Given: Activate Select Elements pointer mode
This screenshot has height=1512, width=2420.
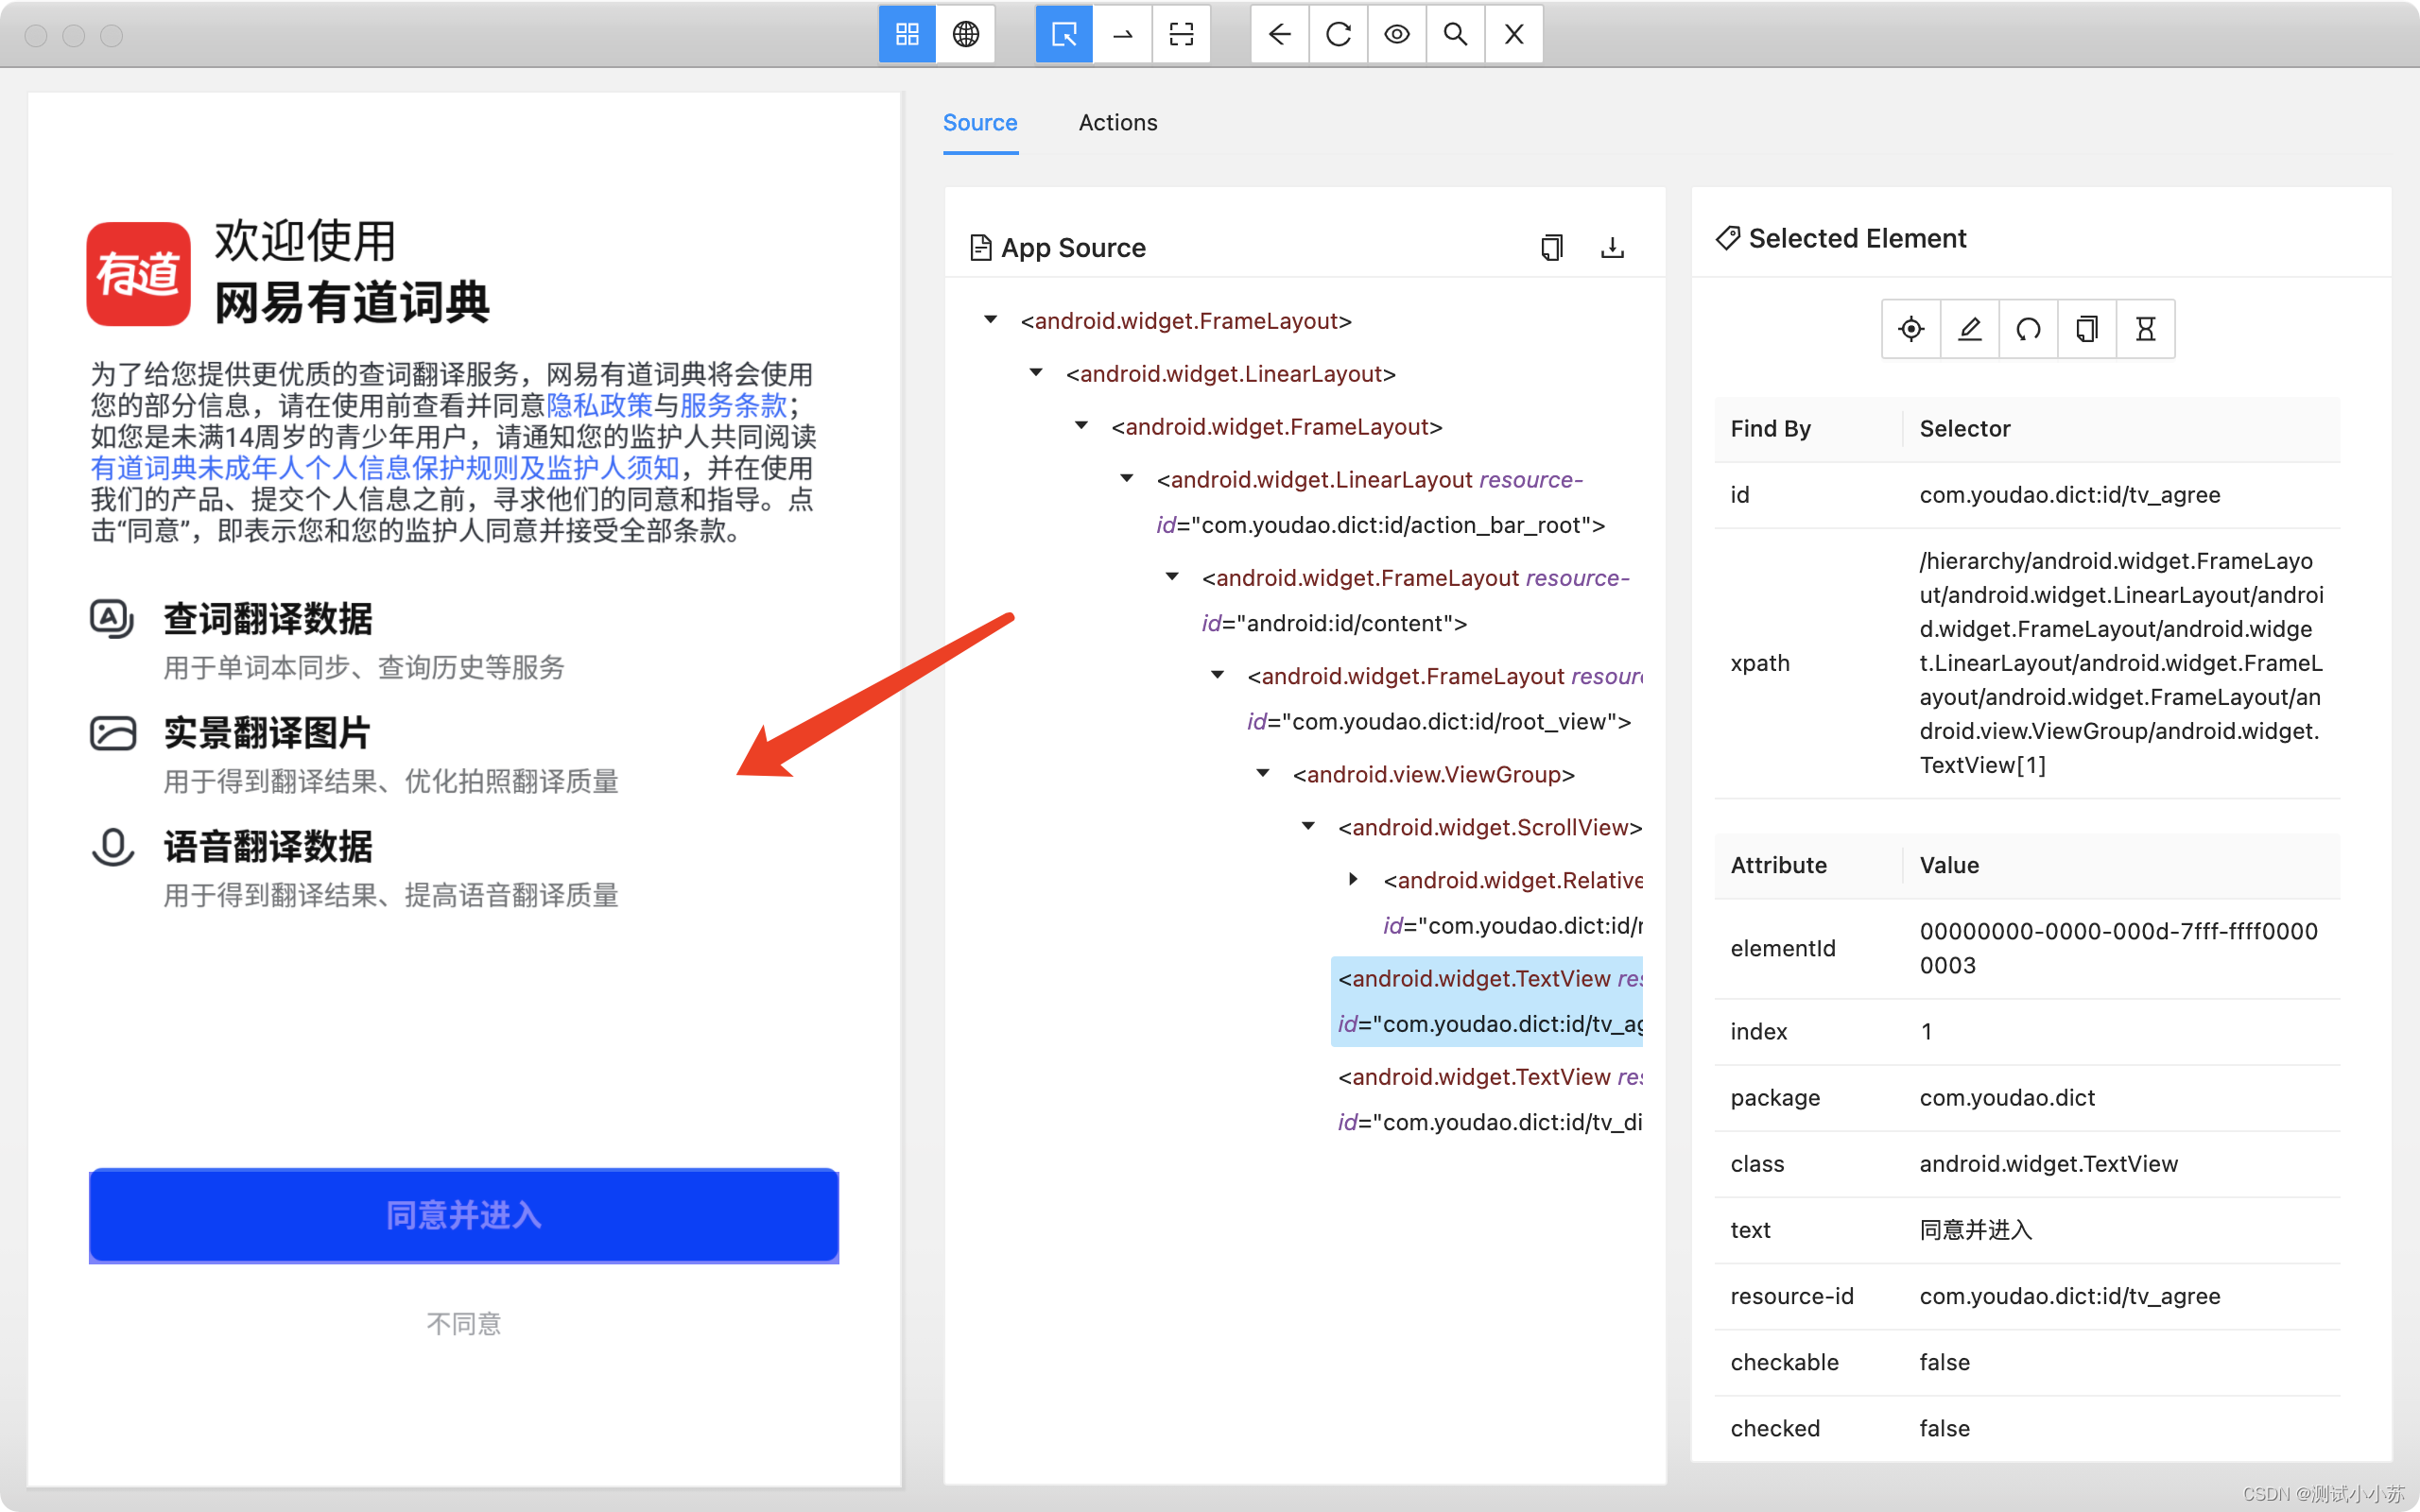Looking at the screenshot, I should click(x=1064, y=35).
